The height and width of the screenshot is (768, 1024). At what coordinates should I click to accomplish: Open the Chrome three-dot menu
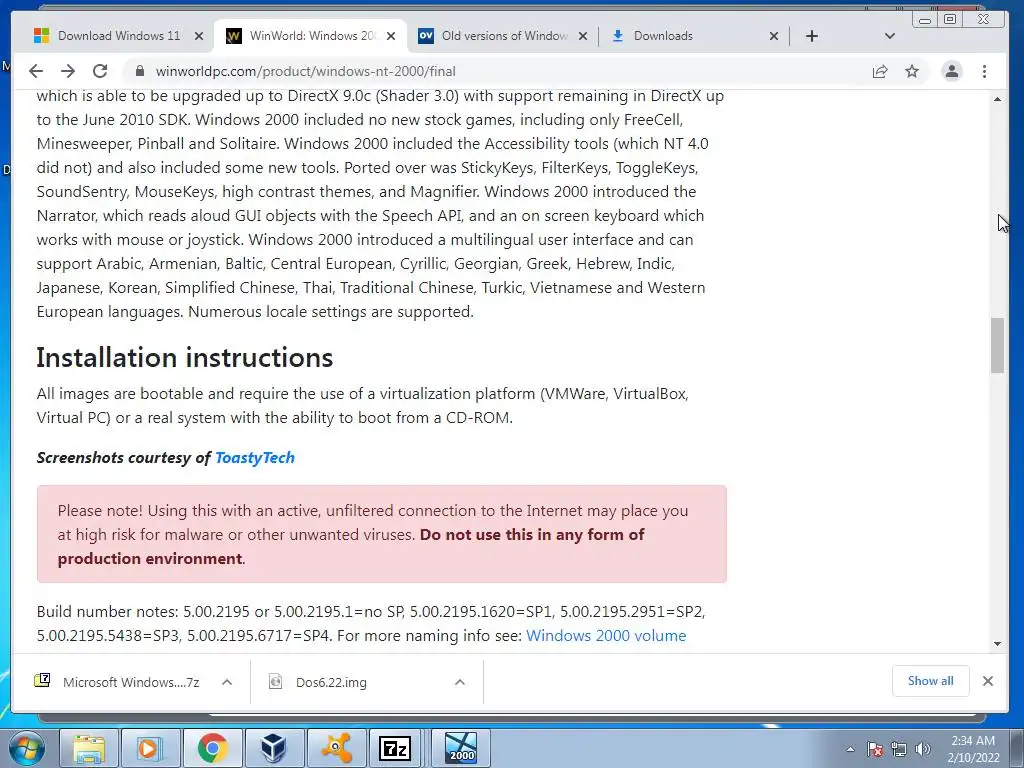[984, 71]
